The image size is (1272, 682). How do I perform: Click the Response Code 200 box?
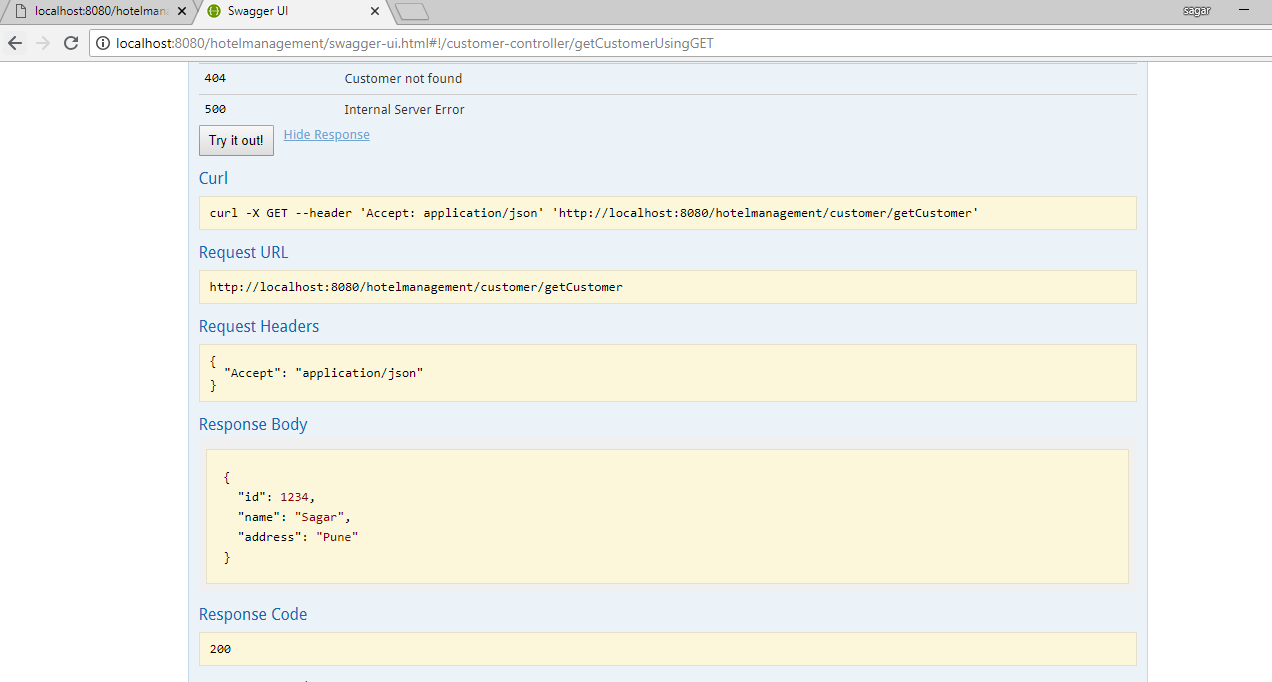(x=667, y=649)
